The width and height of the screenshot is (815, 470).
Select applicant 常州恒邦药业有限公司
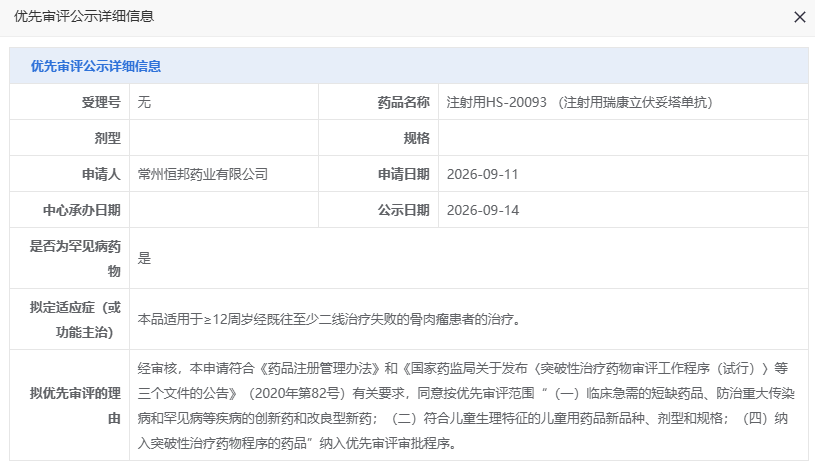click(x=203, y=174)
